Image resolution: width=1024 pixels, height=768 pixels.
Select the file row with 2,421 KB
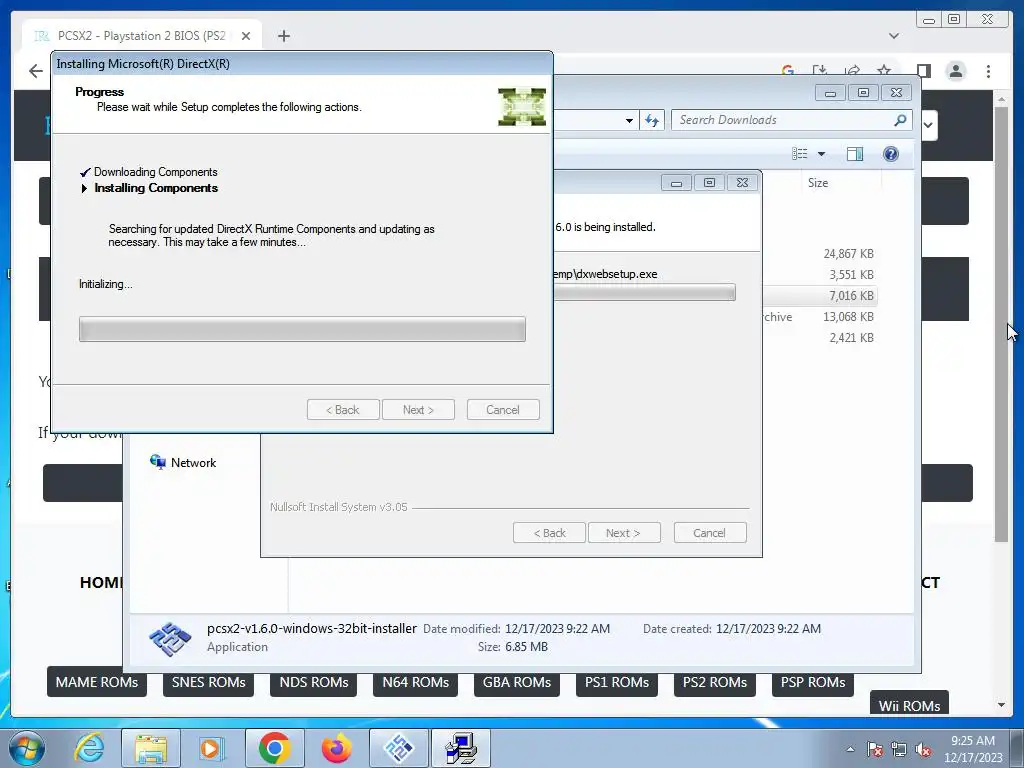coord(819,338)
